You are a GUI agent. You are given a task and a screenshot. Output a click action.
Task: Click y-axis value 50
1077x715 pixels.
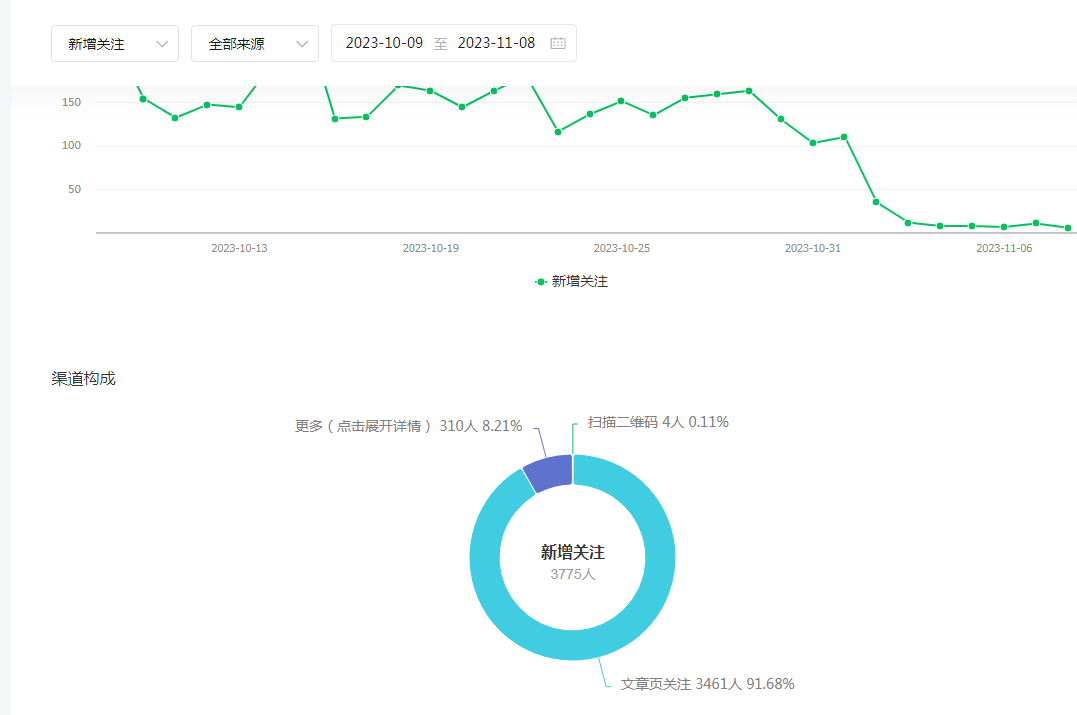74,190
